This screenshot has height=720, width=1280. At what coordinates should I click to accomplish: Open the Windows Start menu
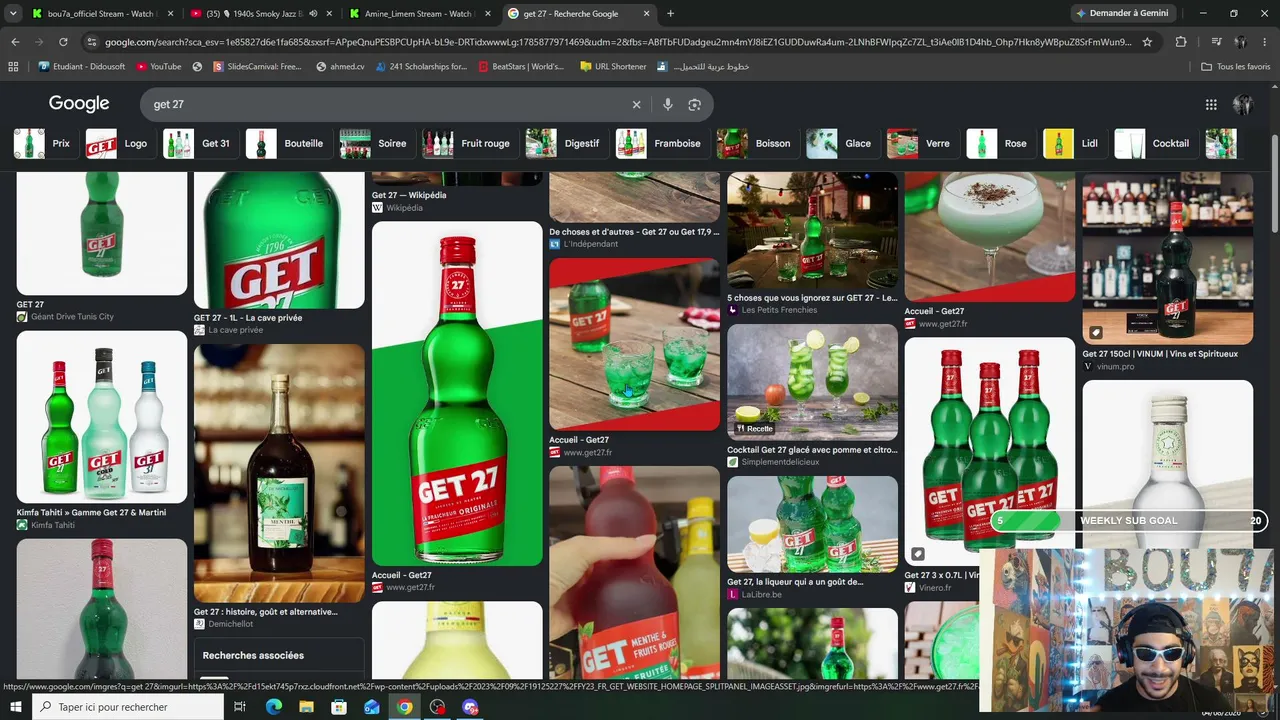(16, 707)
